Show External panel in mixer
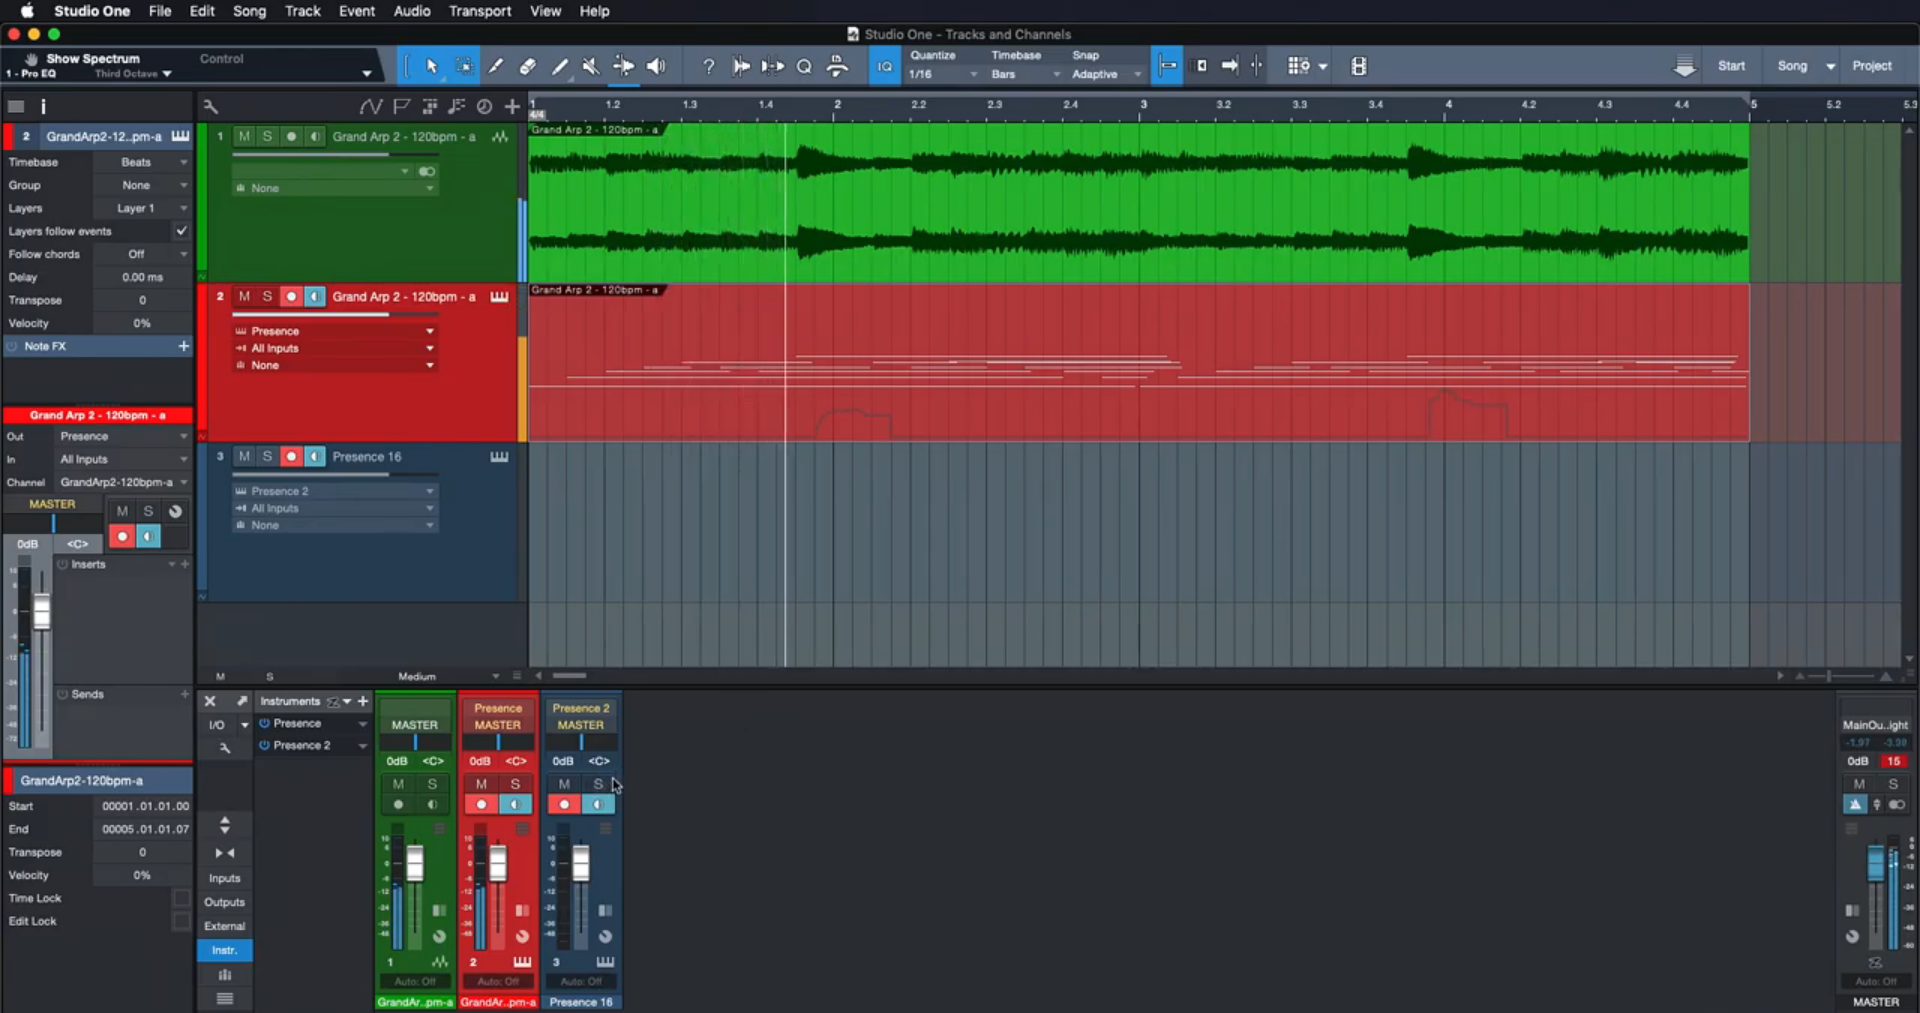This screenshot has height=1013, width=1920. point(224,926)
